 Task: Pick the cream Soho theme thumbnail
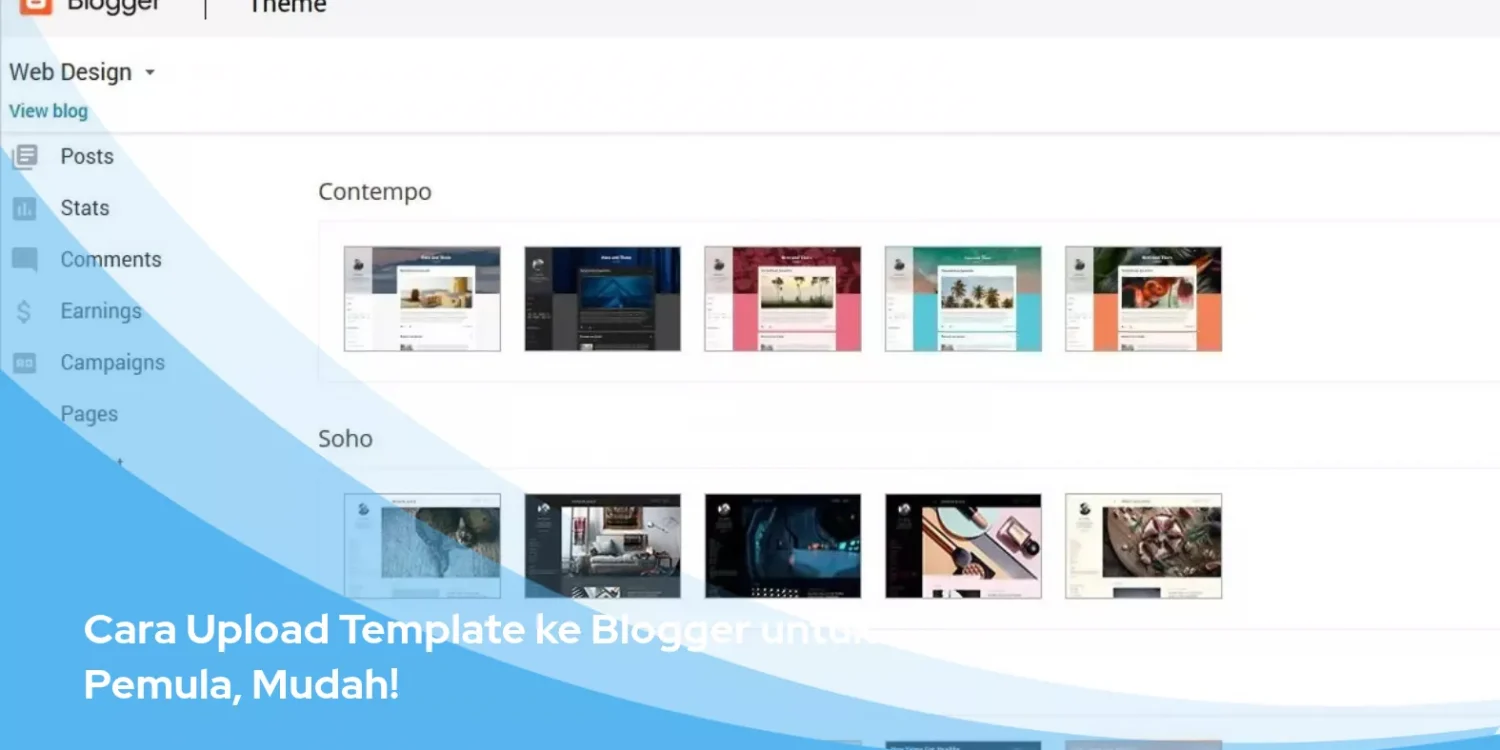[x=1143, y=546]
